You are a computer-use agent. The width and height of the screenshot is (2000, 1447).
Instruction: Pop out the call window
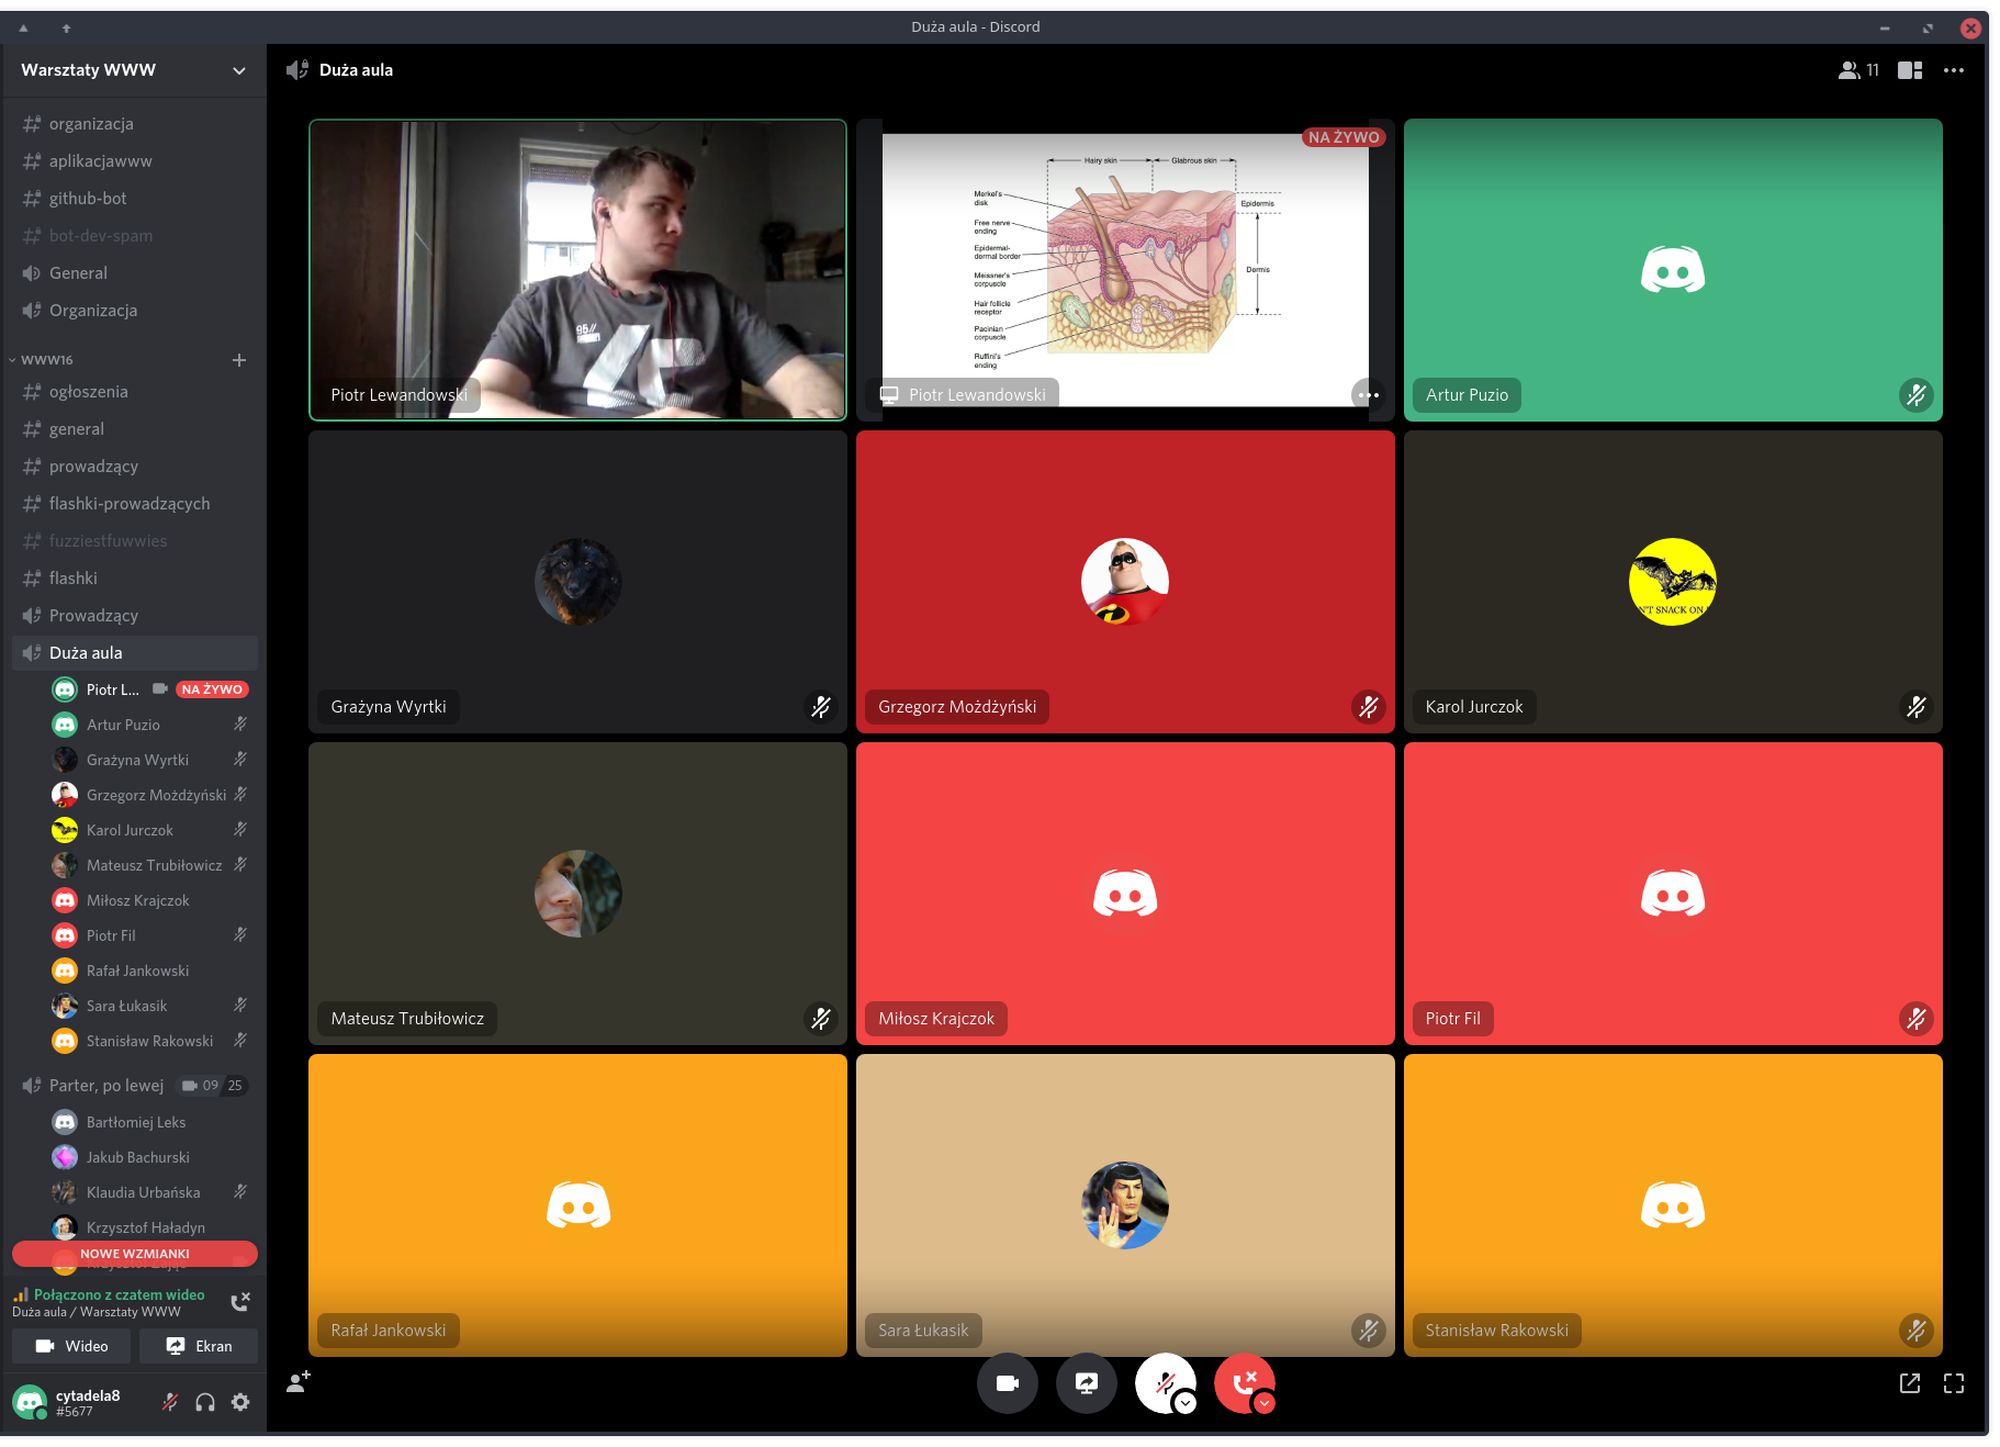[1909, 1383]
